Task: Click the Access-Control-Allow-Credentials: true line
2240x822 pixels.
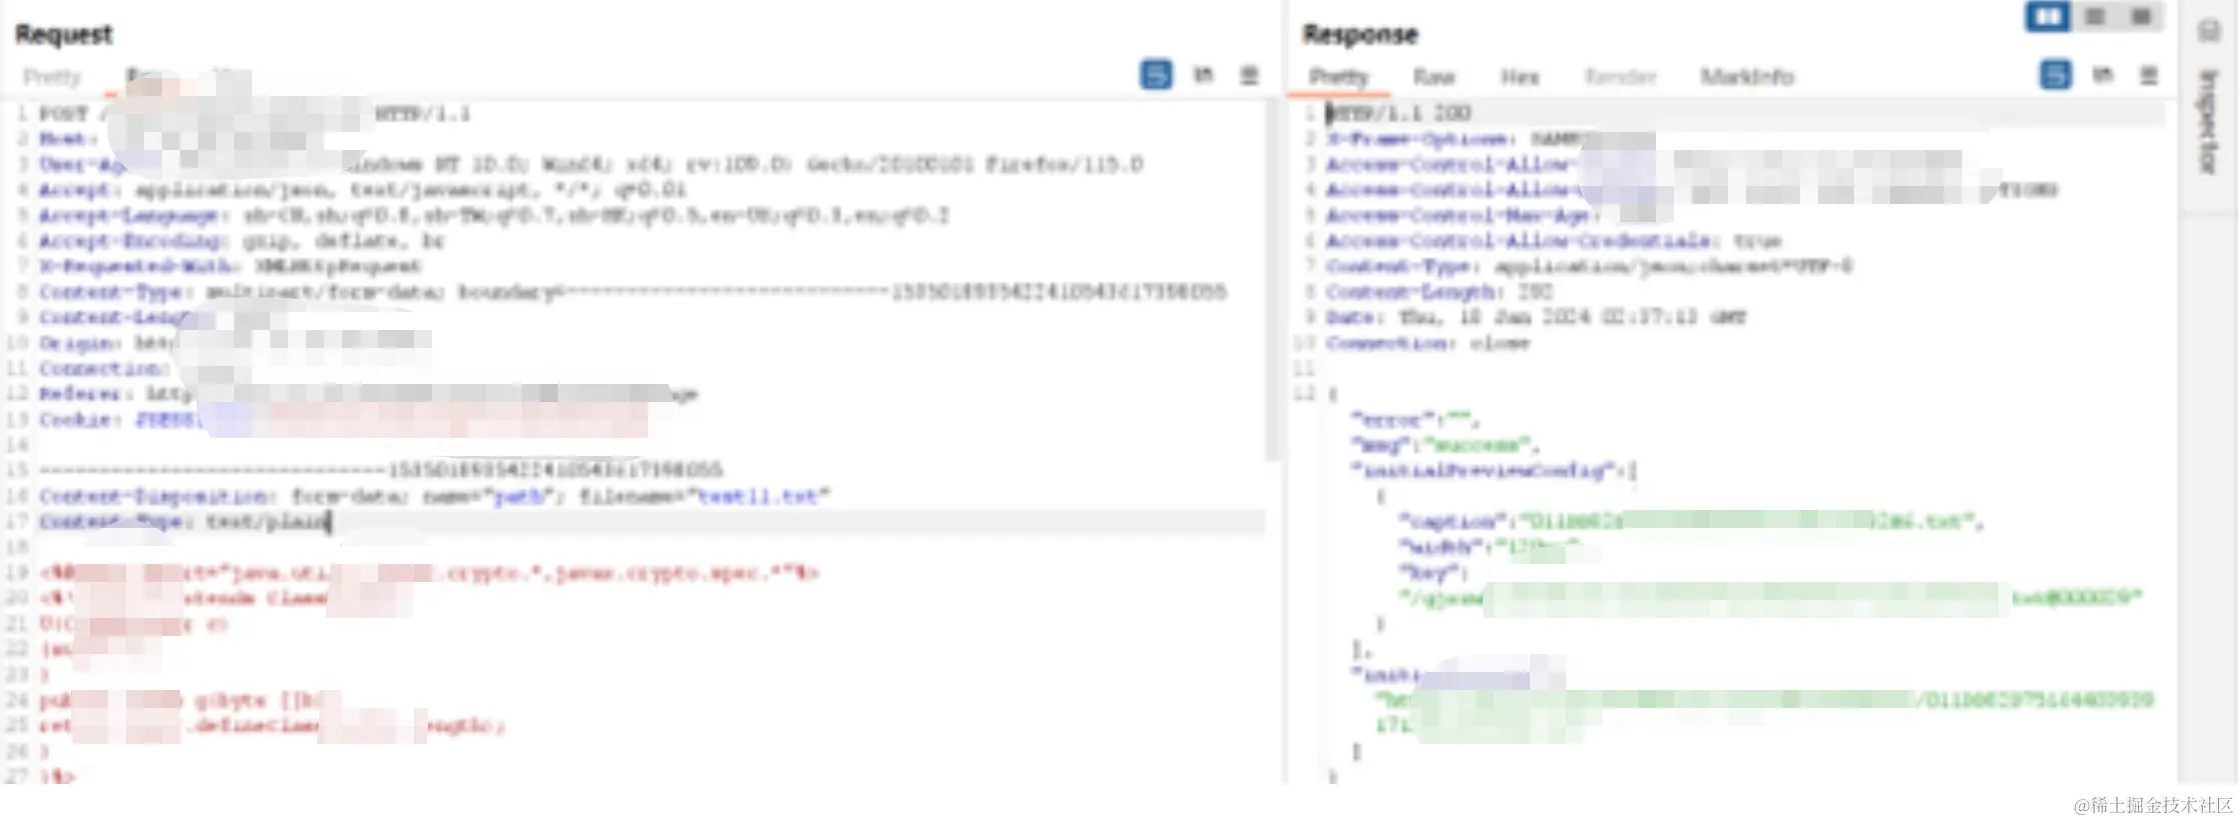Action: click(1554, 241)
